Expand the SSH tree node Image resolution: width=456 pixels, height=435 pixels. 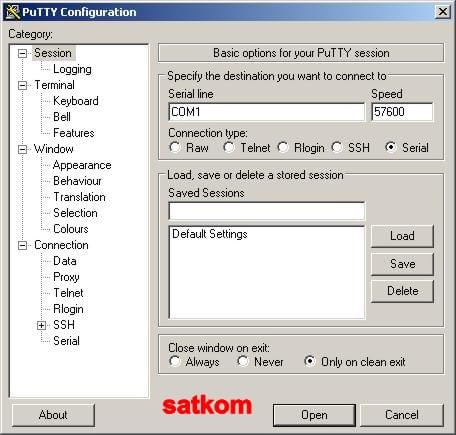[41, 325]
